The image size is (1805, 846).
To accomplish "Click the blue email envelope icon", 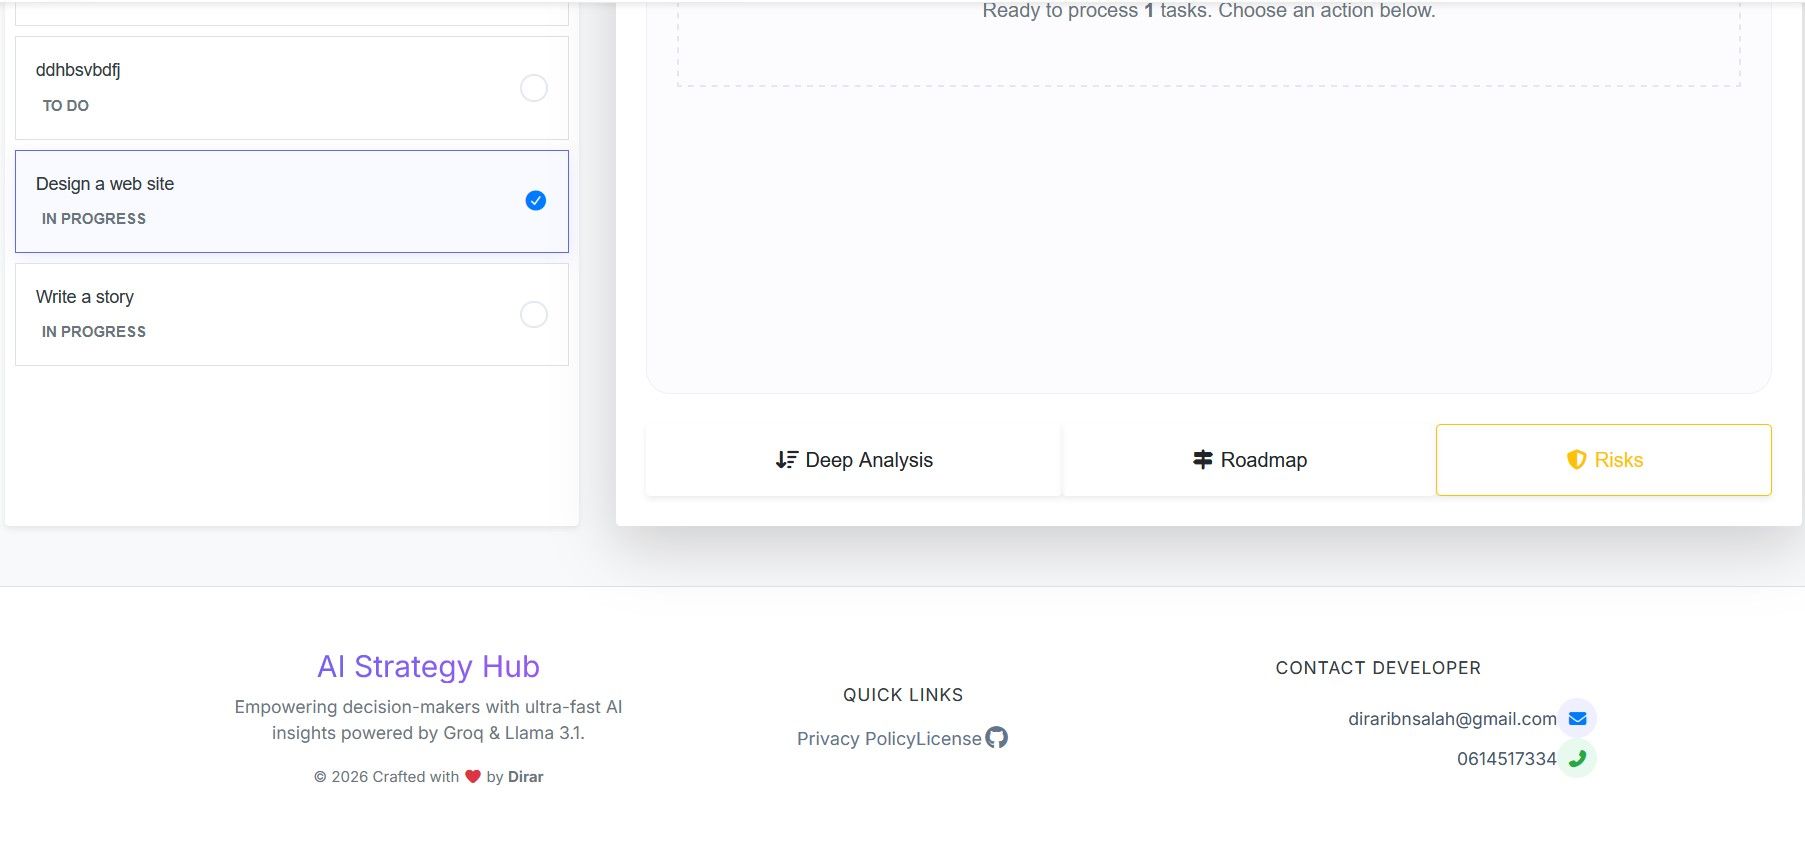I will [x=1577, y=719].
